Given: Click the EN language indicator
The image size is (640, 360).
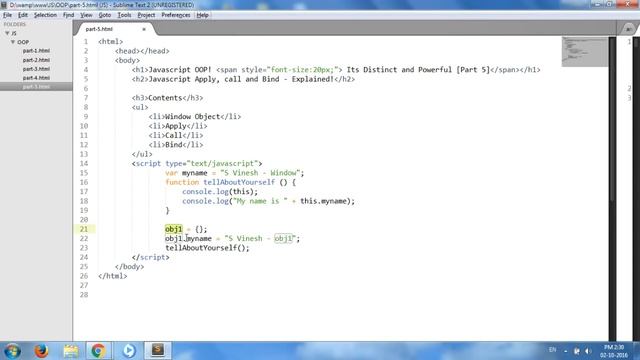Looking at the screenshot, I should pos(553,350).
